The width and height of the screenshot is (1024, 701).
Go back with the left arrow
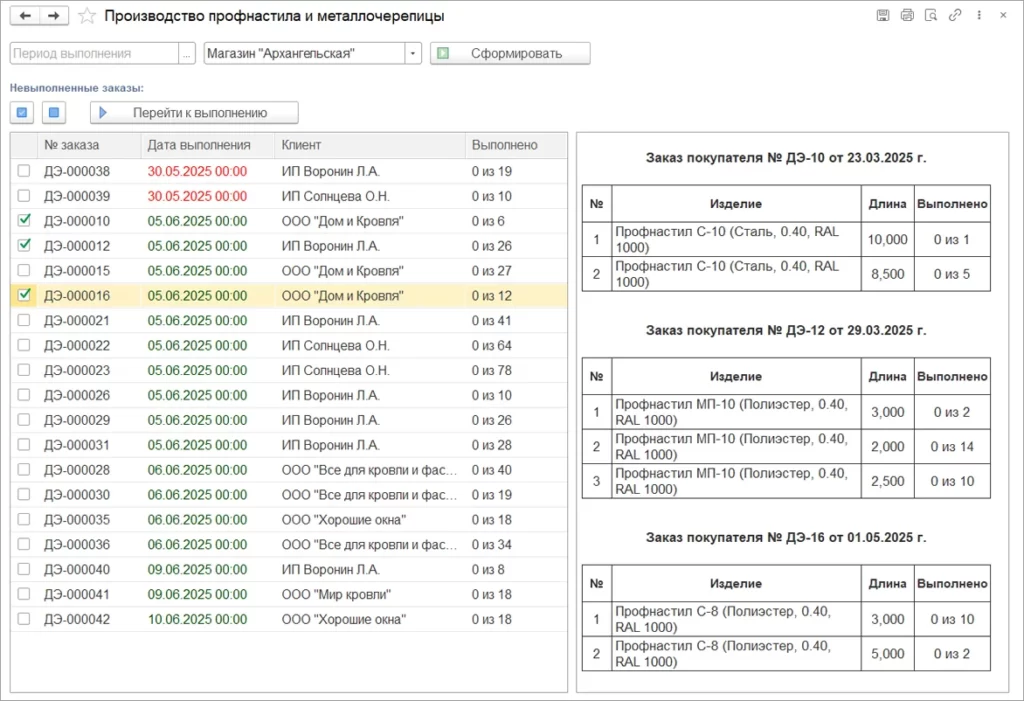click(25, 16)
